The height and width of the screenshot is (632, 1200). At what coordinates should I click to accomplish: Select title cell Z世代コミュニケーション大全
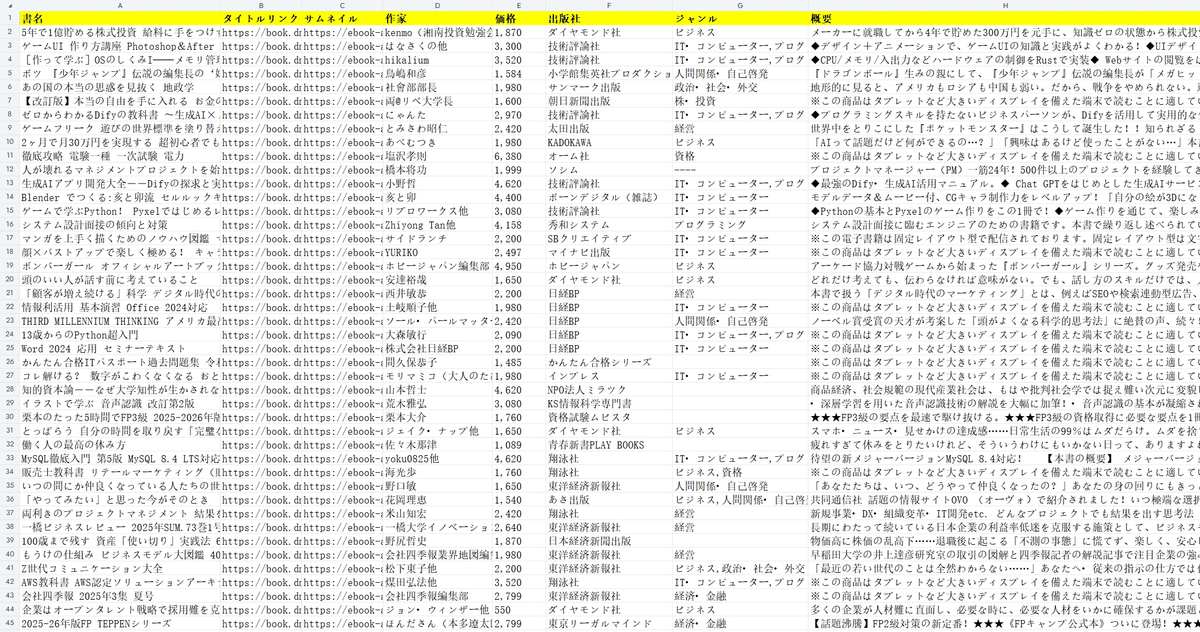coord(120,568)
